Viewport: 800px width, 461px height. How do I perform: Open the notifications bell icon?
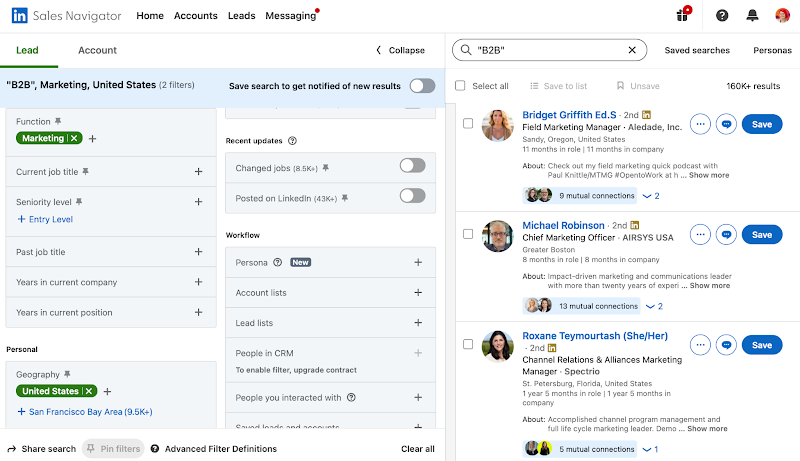752,15
